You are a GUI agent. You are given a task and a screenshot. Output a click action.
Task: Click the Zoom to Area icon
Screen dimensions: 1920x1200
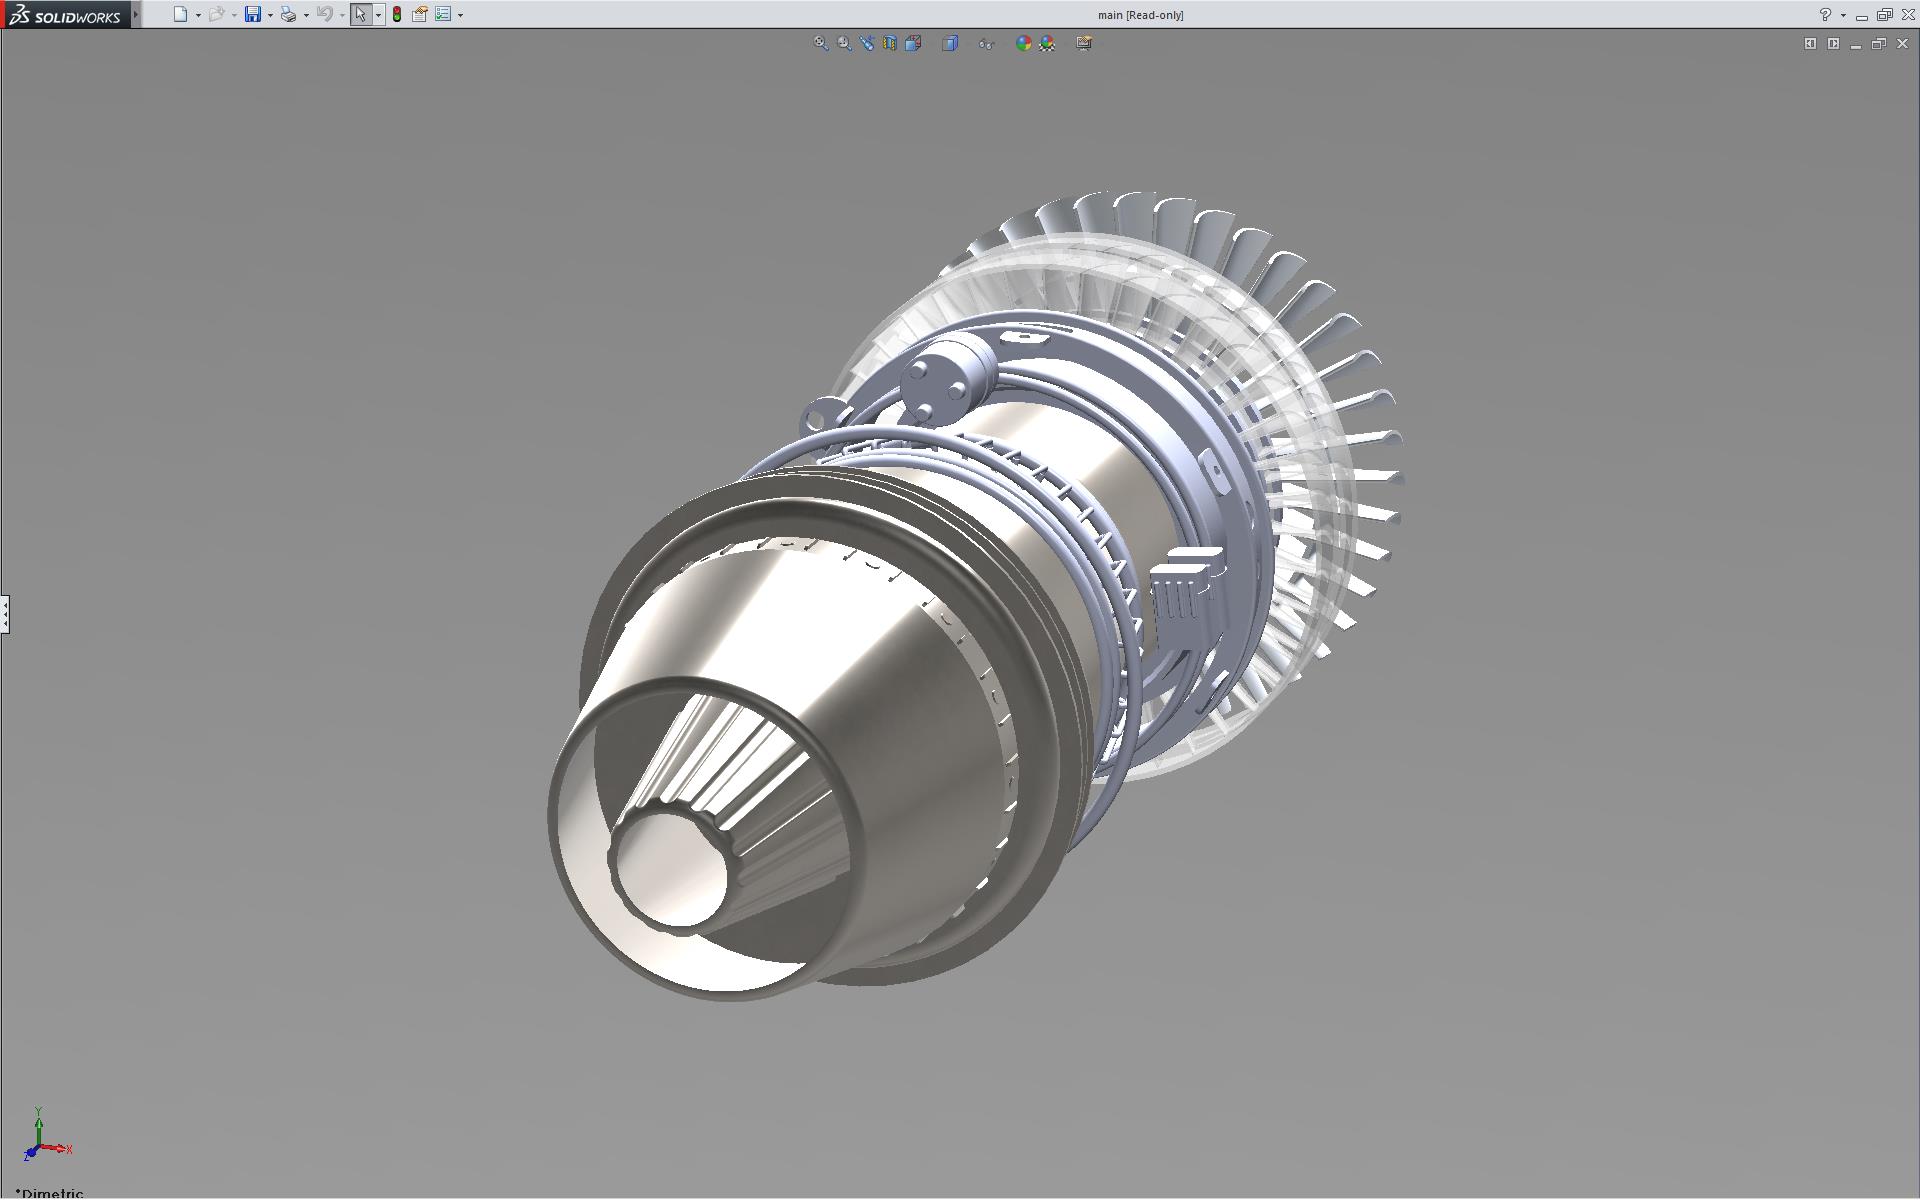pos(844,43)
